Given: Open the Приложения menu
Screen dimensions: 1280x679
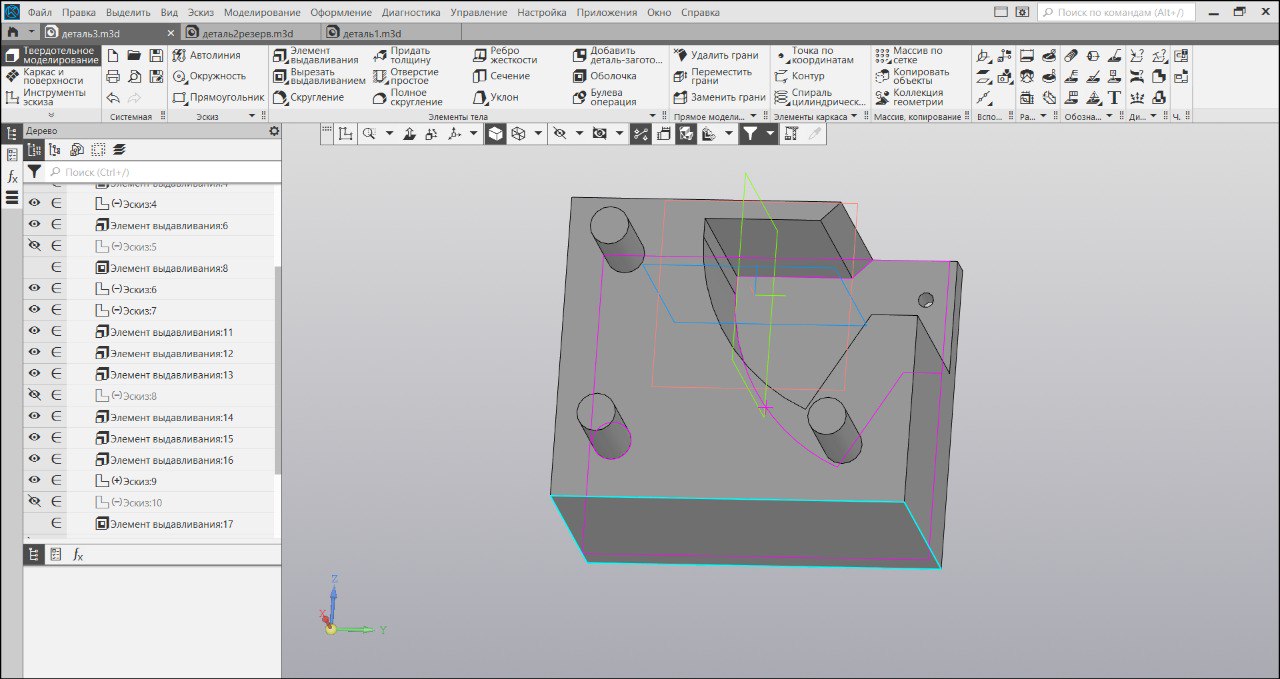Looking at the screenshot, I should click(607, 13).
